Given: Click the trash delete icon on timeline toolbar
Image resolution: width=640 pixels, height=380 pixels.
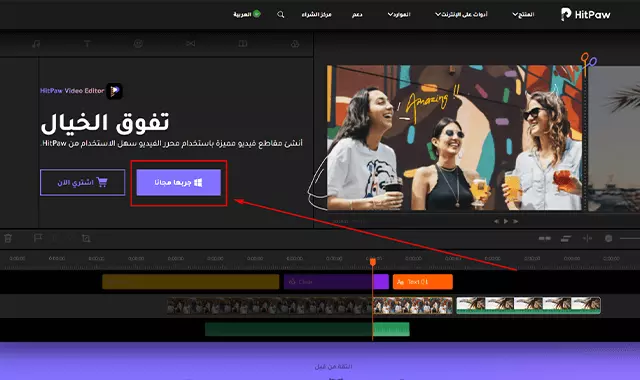Looking at the screenshot, I should pyautogui.click(x=8, y=238).
